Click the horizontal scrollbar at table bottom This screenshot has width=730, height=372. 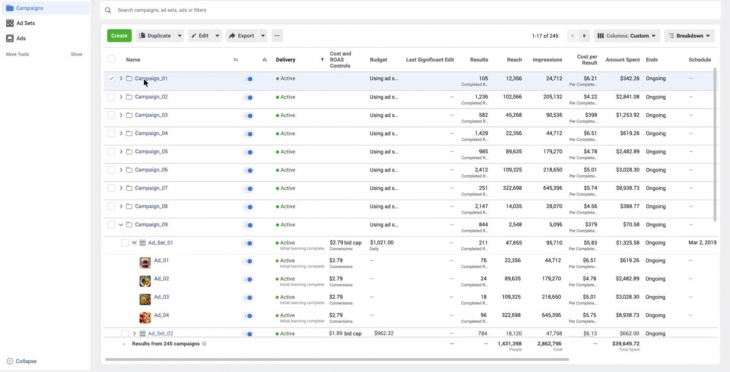click(337, 359)
